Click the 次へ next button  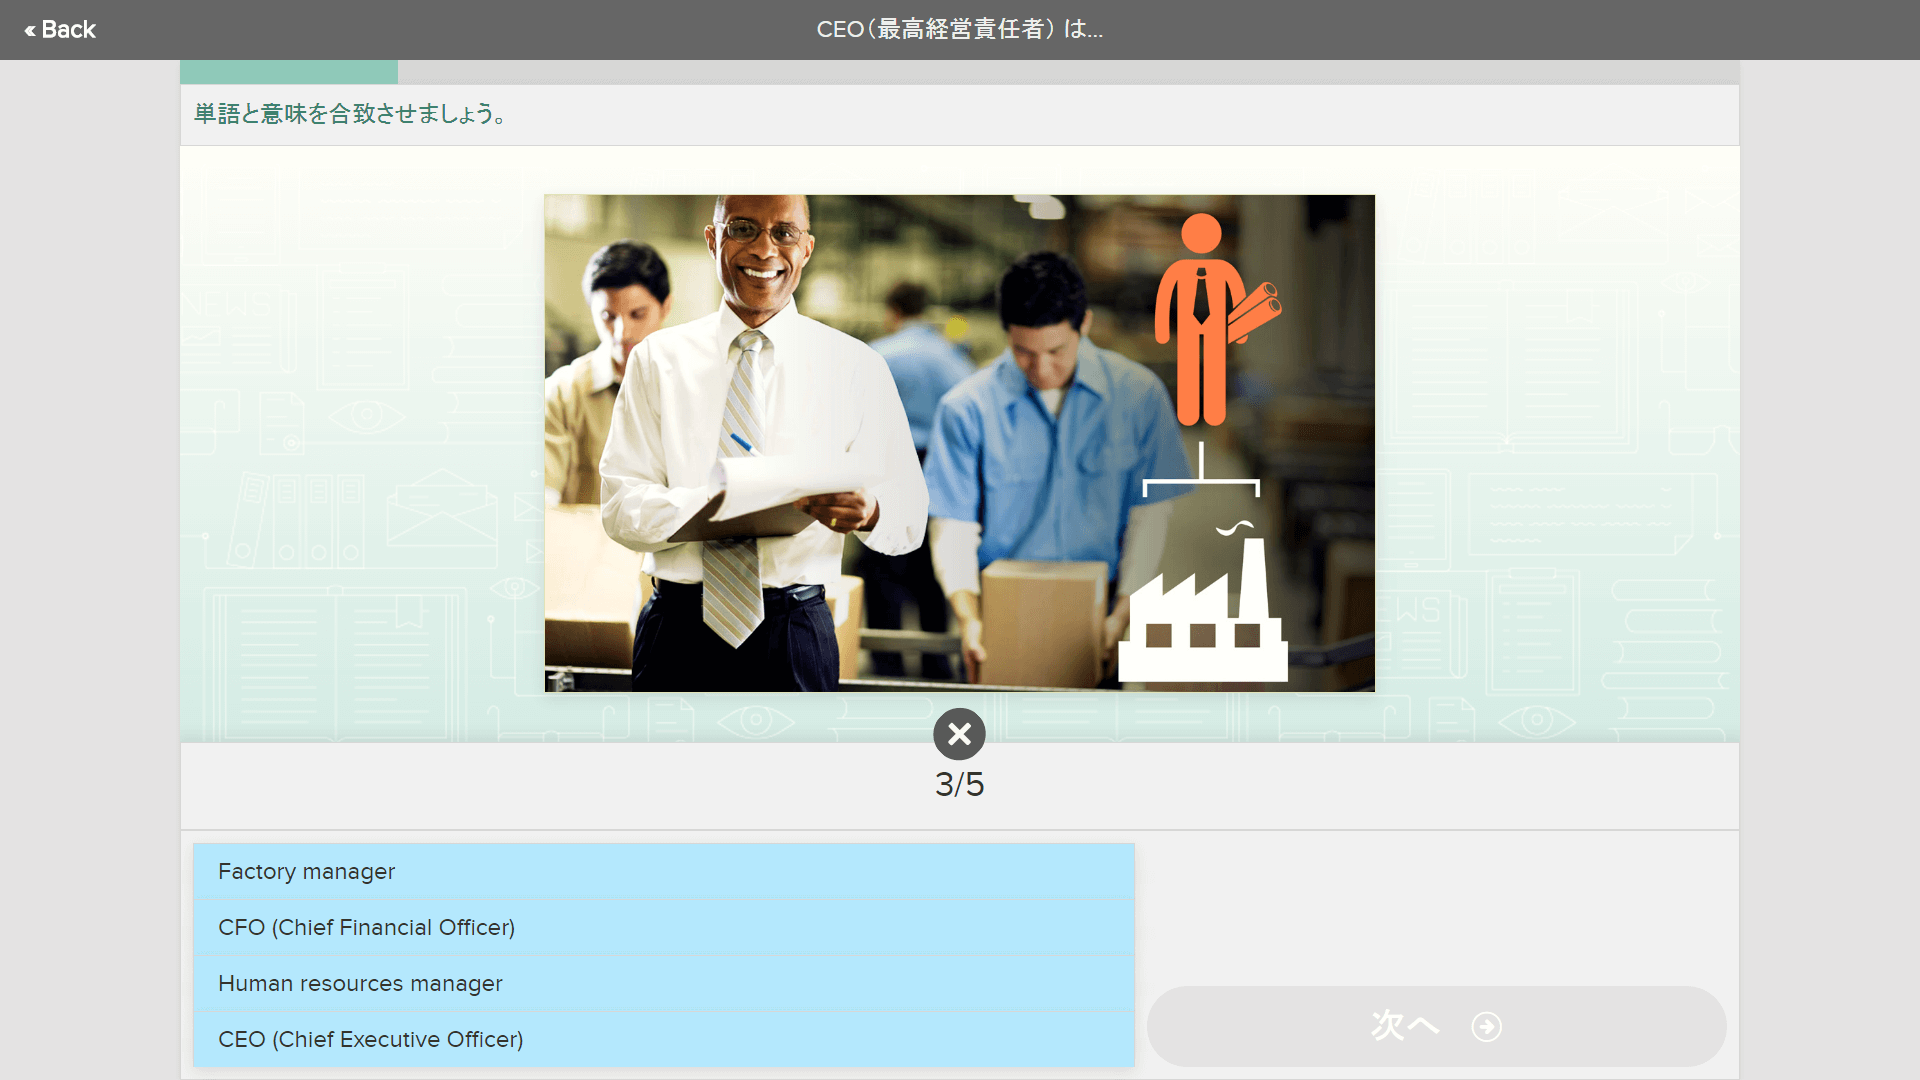coord(1436,1026)
